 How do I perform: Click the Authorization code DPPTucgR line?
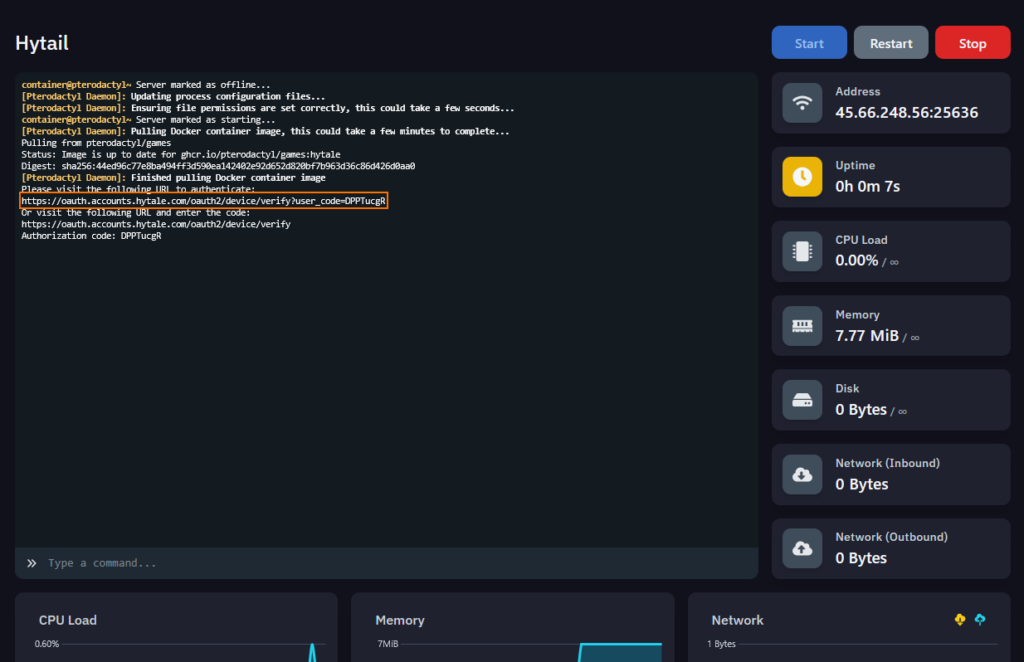pos(91,236)
